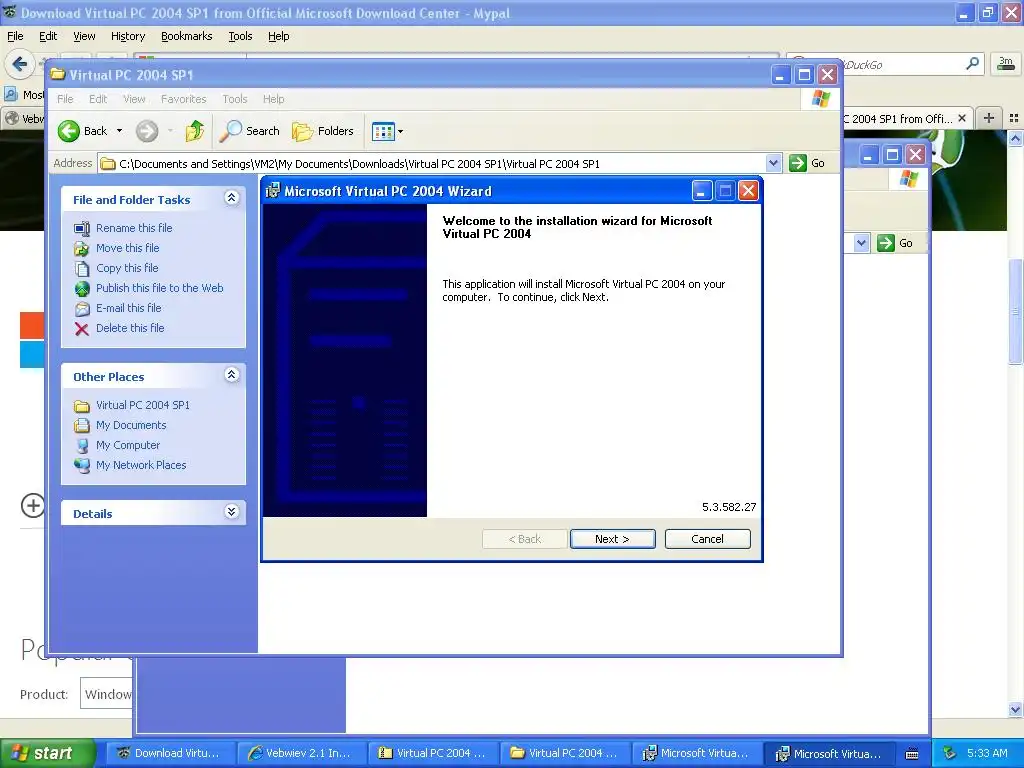Click Rename this file icon
Screen dimensions: 1024x768
[x=82, y=228]
